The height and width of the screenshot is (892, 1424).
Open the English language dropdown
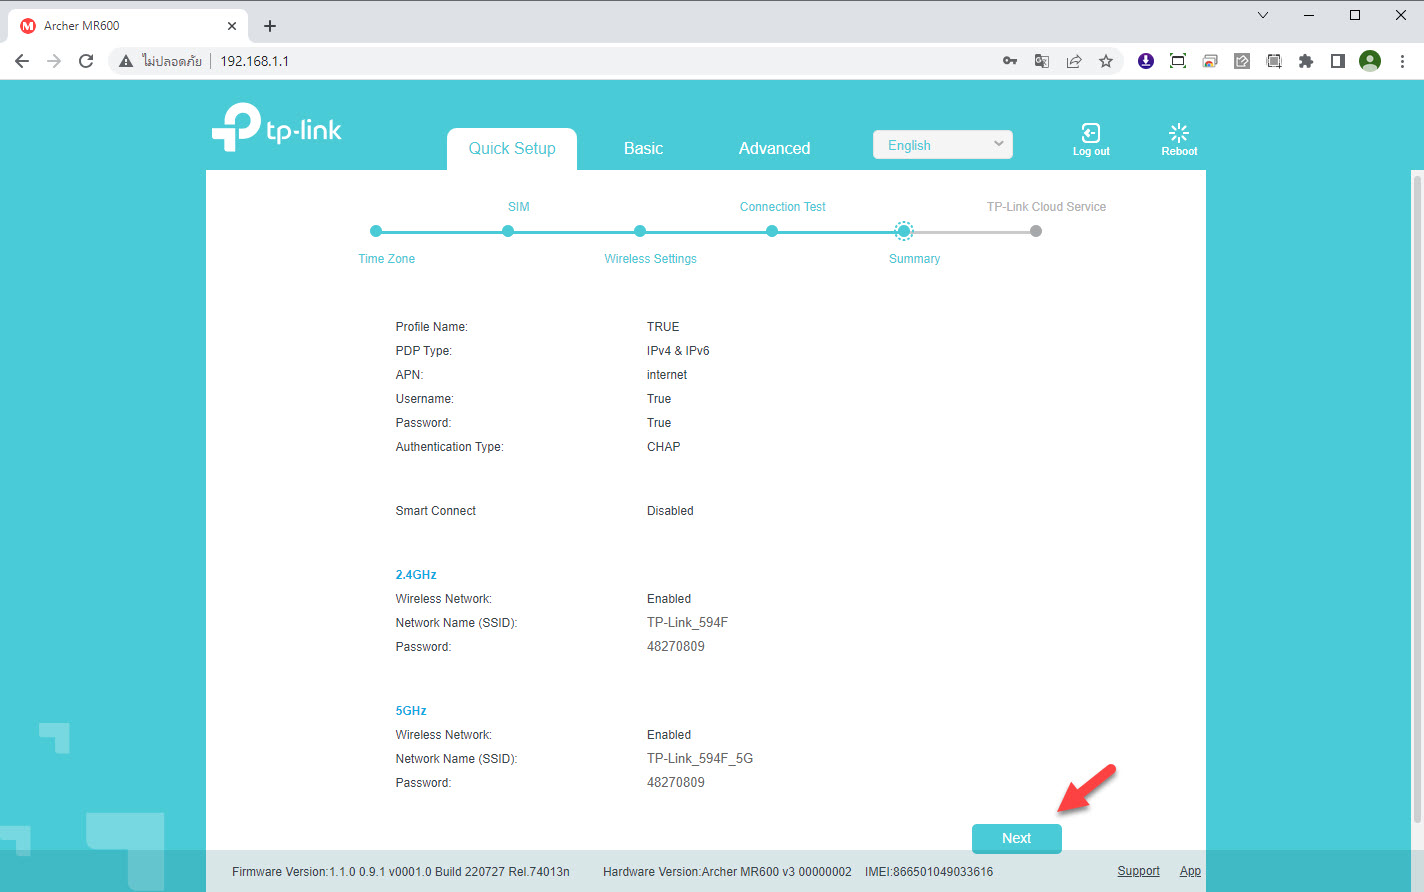pyautogui.click(x=943, y=145)
